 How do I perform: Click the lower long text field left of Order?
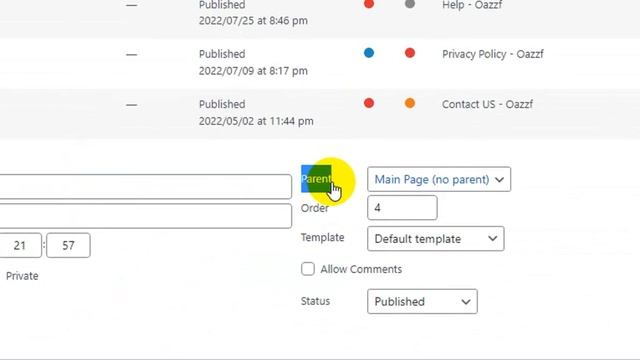click(x=146, y=216)
